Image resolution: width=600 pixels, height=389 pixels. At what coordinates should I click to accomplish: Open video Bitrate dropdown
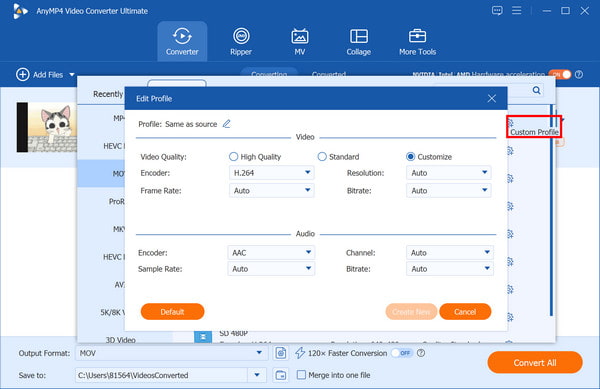click(449, 190)
